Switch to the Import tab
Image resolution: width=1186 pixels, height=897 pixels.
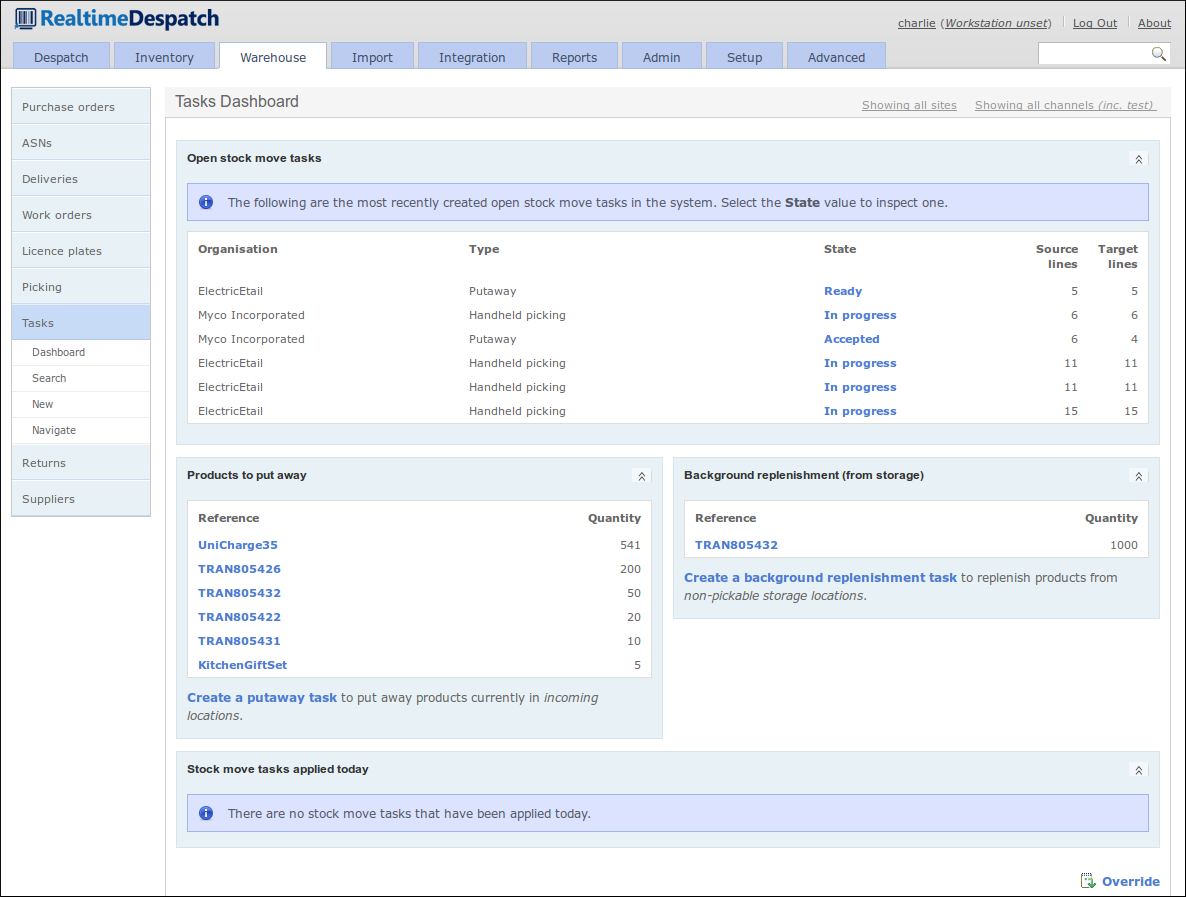[372, 57]
